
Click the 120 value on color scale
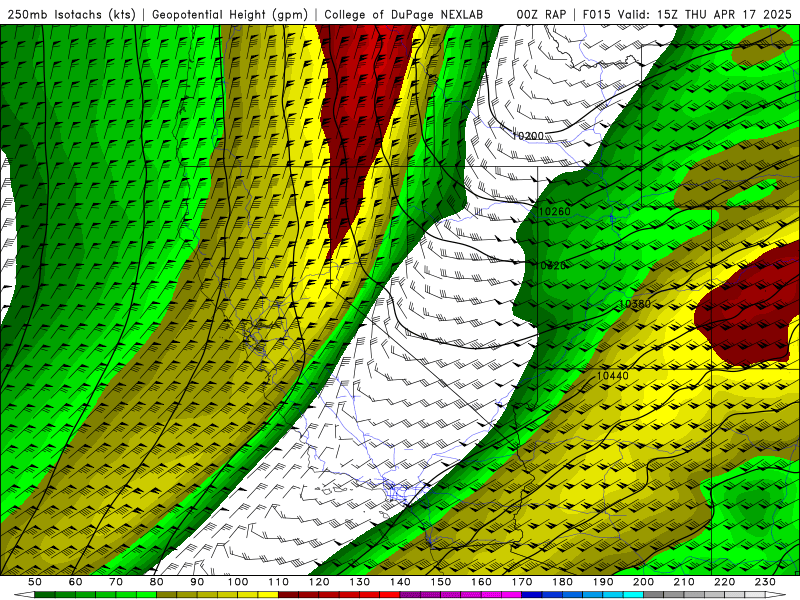319,582
